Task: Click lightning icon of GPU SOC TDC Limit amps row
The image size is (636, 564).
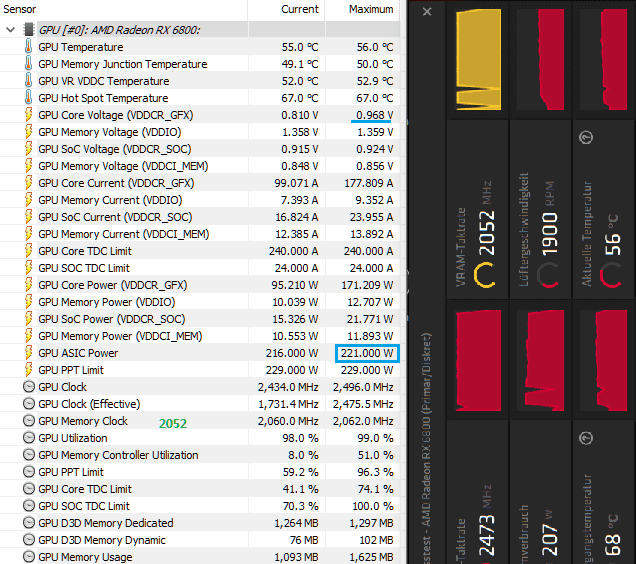Action: pos(28,268)
